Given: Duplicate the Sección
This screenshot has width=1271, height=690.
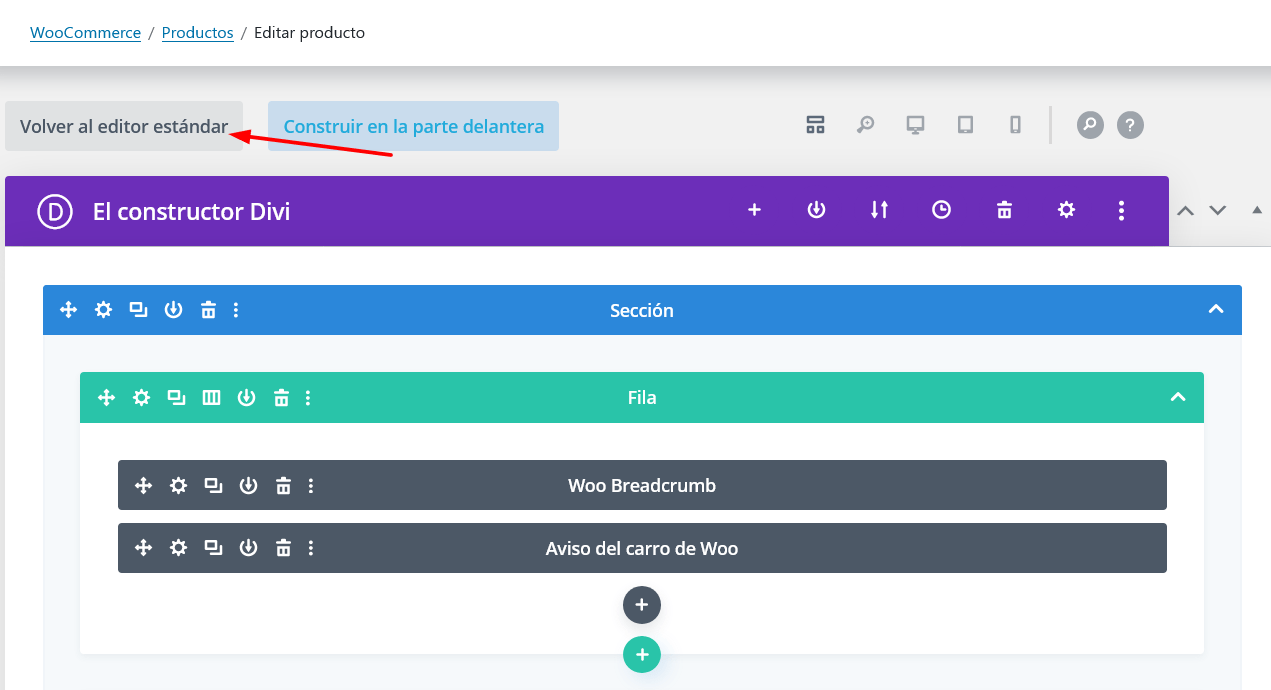Looking at the screenshot, I should [x=139, y=310].
